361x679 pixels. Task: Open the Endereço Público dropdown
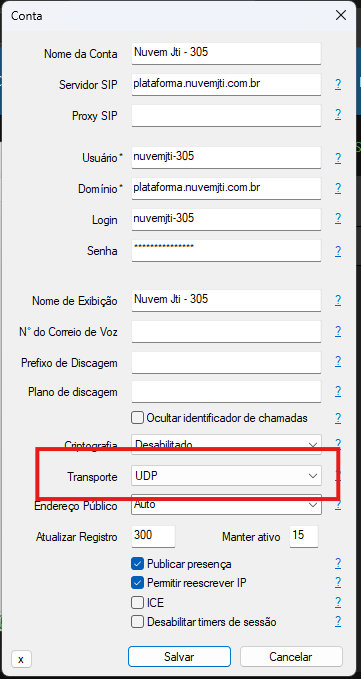tap(226, 504)
